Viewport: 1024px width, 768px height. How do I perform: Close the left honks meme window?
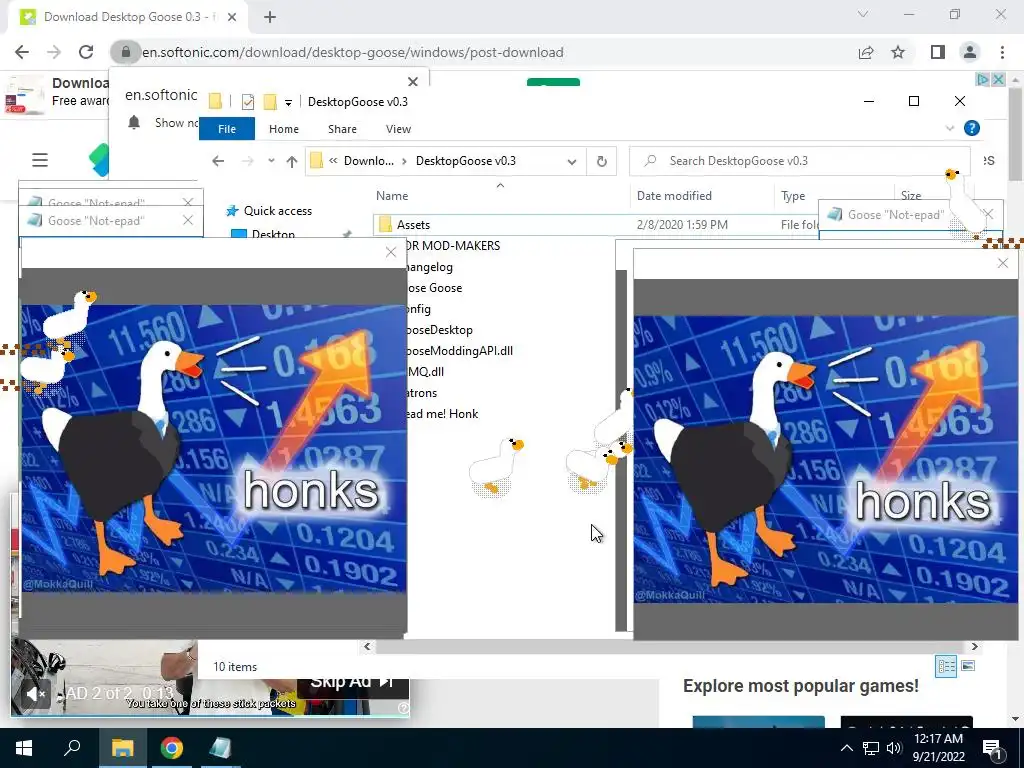(x=391, y=252)
